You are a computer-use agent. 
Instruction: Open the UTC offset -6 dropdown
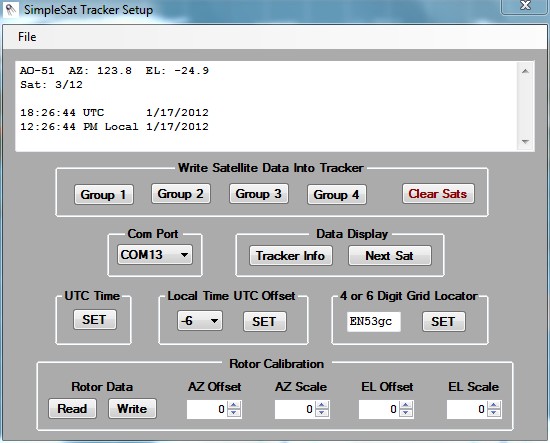click(x=200, y=321)
